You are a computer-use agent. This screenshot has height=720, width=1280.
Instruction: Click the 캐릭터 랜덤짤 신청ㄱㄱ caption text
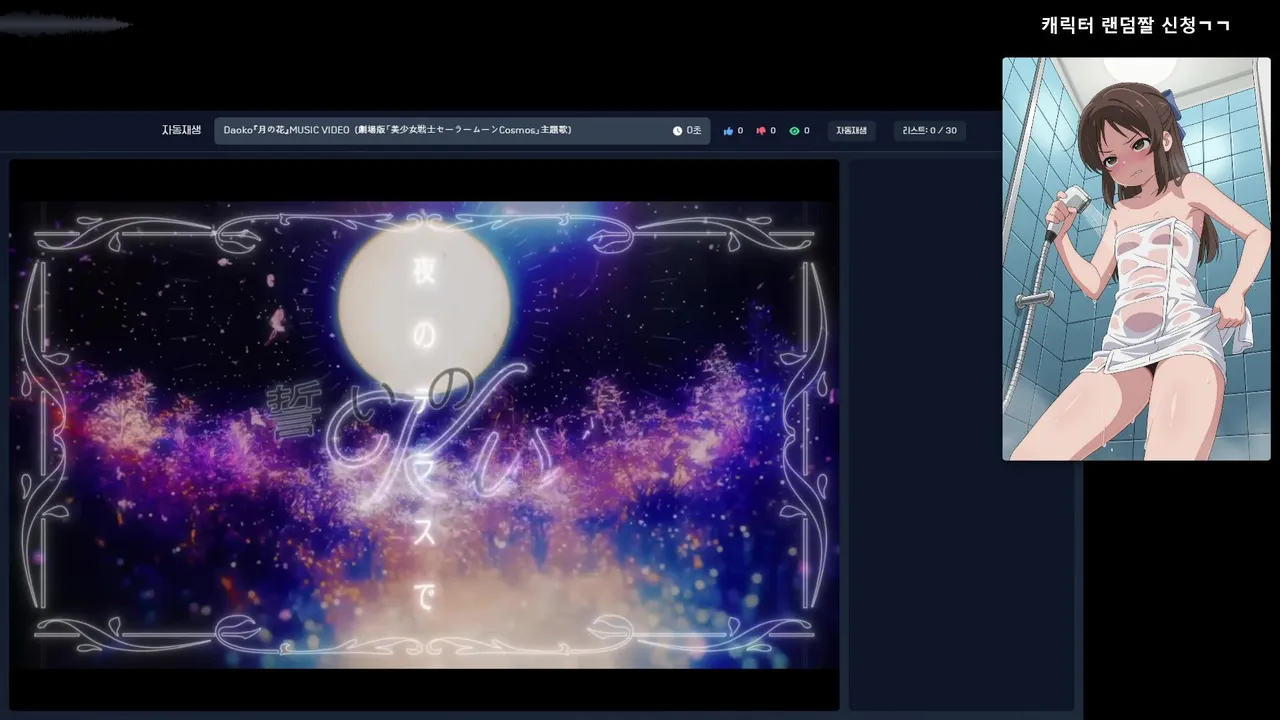(1136, 25)
